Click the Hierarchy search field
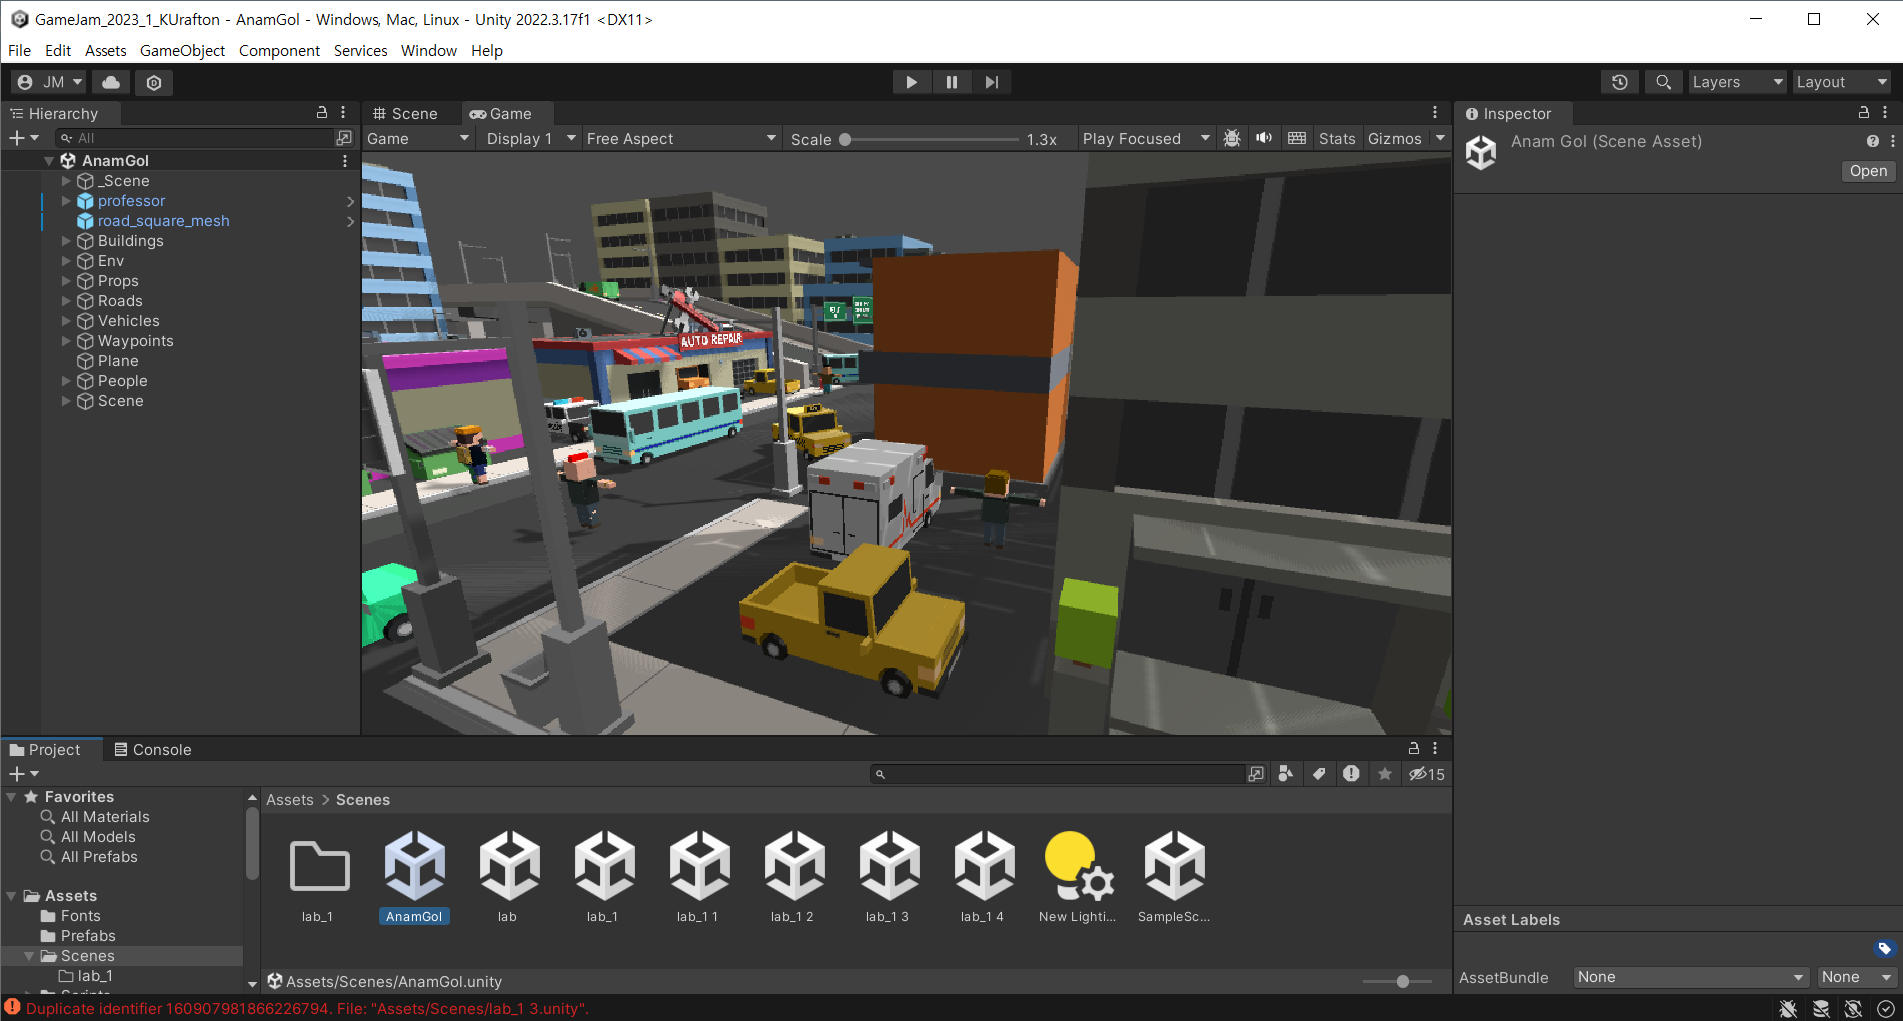The image size is (1903, 1021). 195,138
